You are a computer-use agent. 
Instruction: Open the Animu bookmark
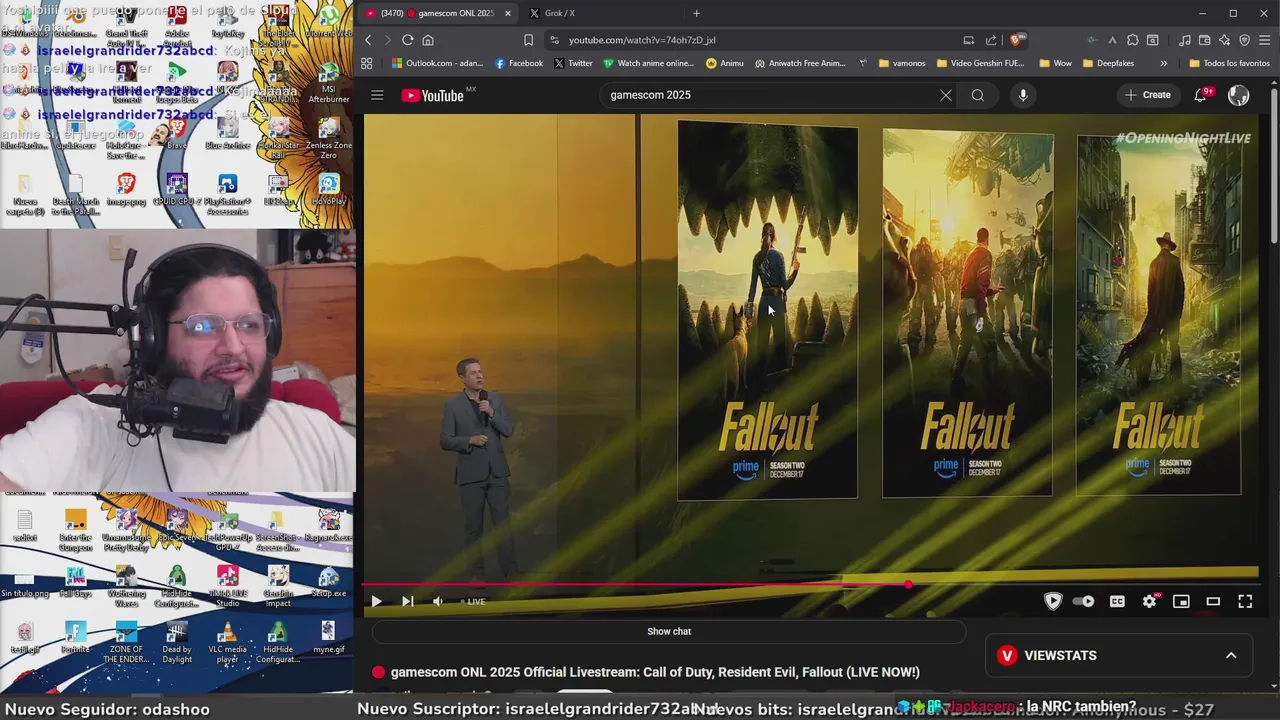725,63
